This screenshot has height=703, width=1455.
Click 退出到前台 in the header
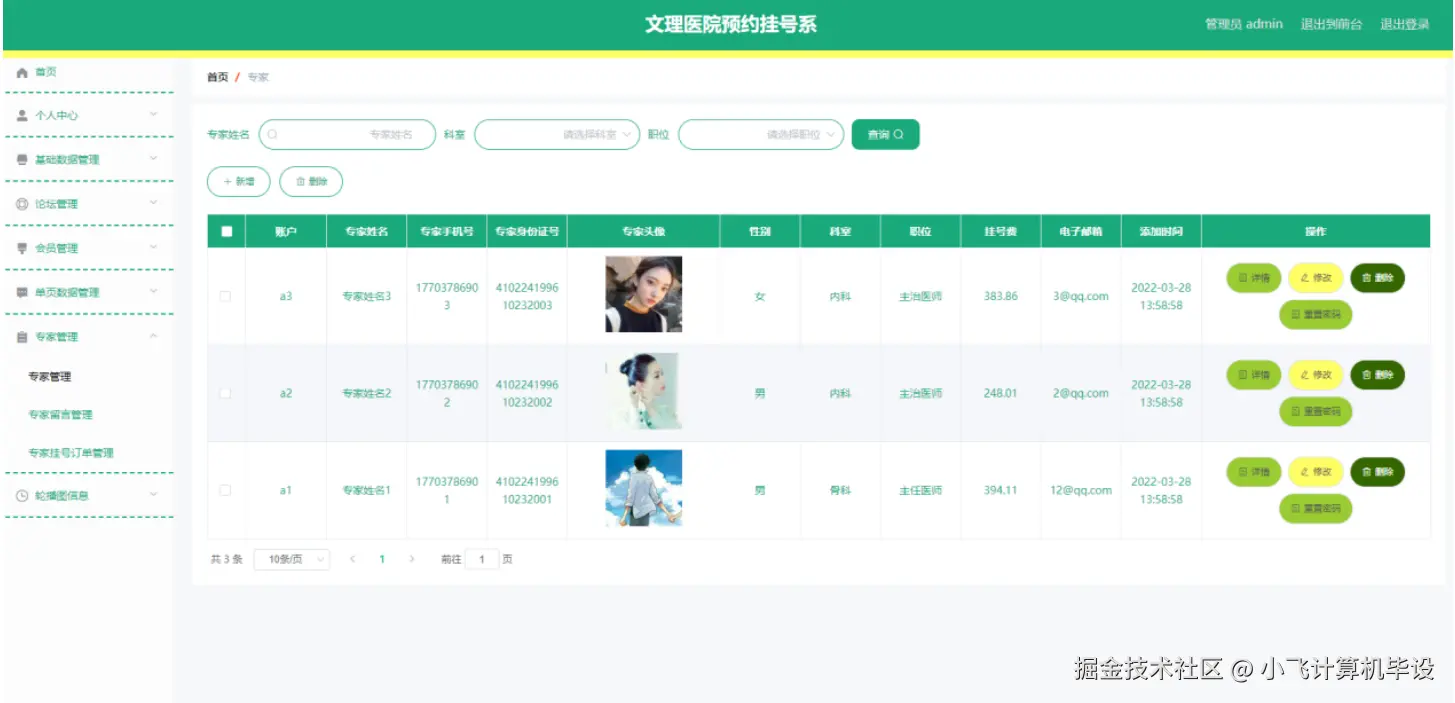coord(1331,25)
